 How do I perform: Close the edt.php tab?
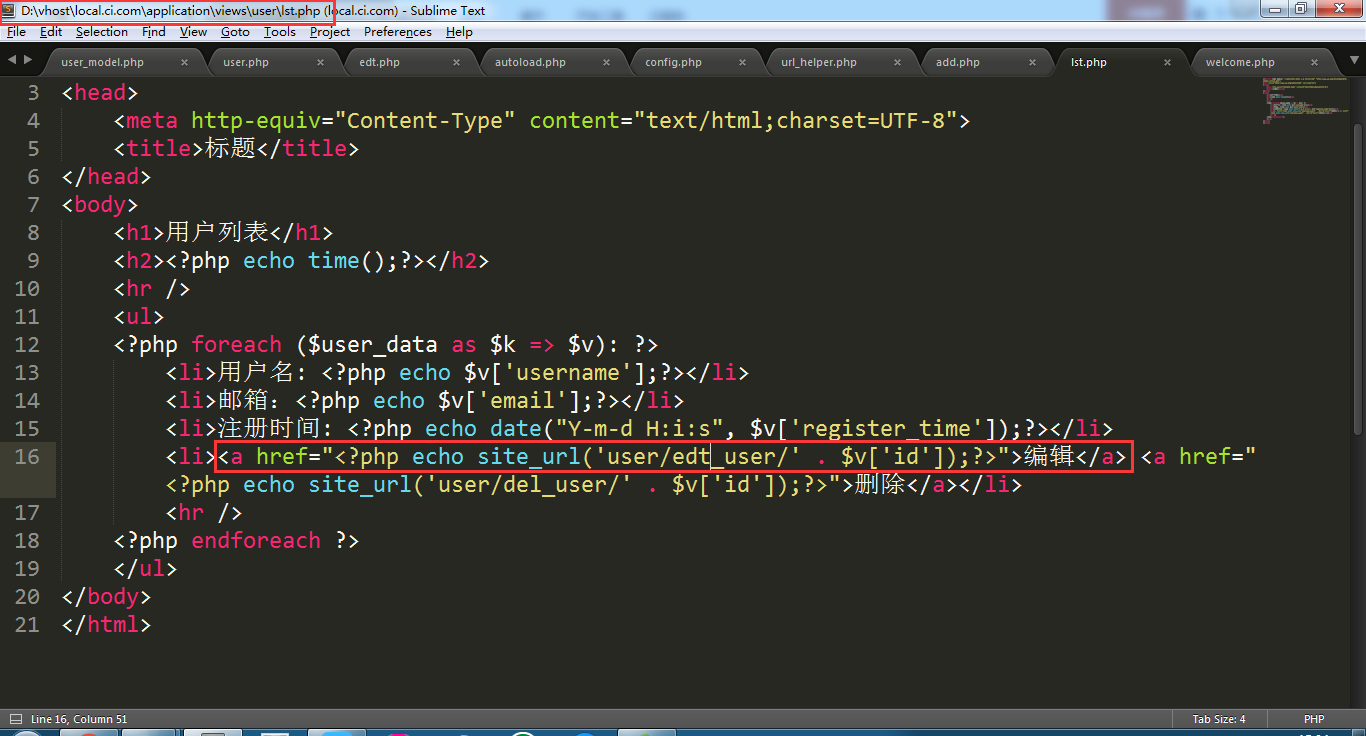coord(456,62)
